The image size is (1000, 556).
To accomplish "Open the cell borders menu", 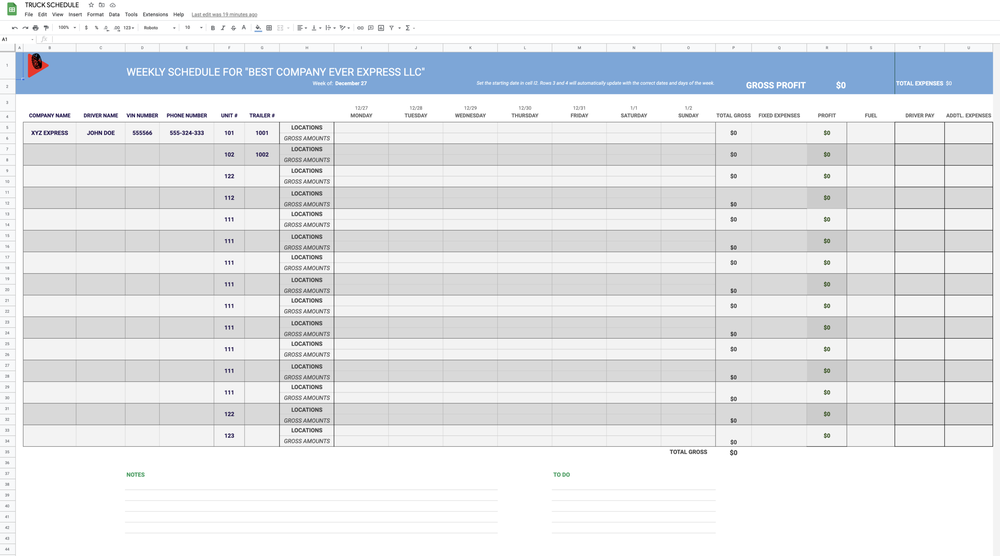I will pyautogui.click(x=268, y=28).
